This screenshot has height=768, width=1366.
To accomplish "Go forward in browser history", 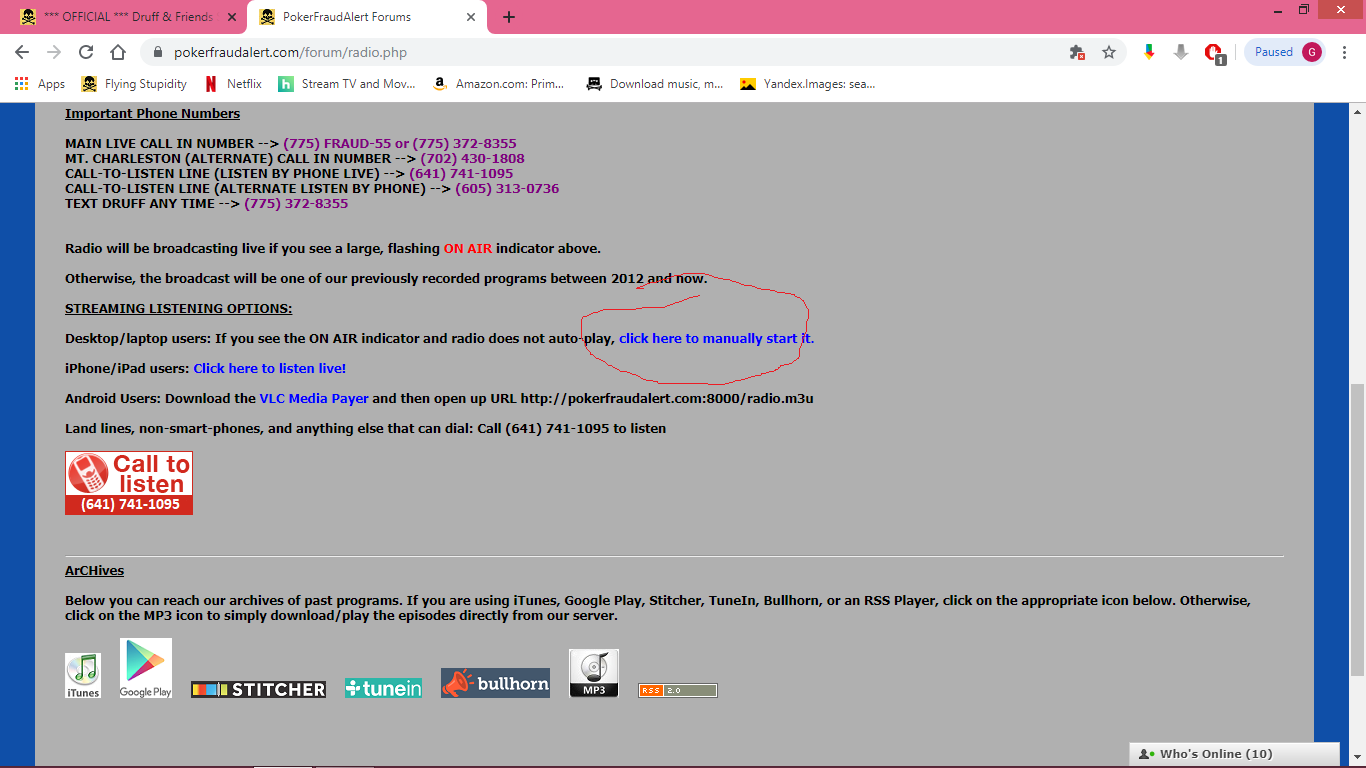I will (54, 52).
